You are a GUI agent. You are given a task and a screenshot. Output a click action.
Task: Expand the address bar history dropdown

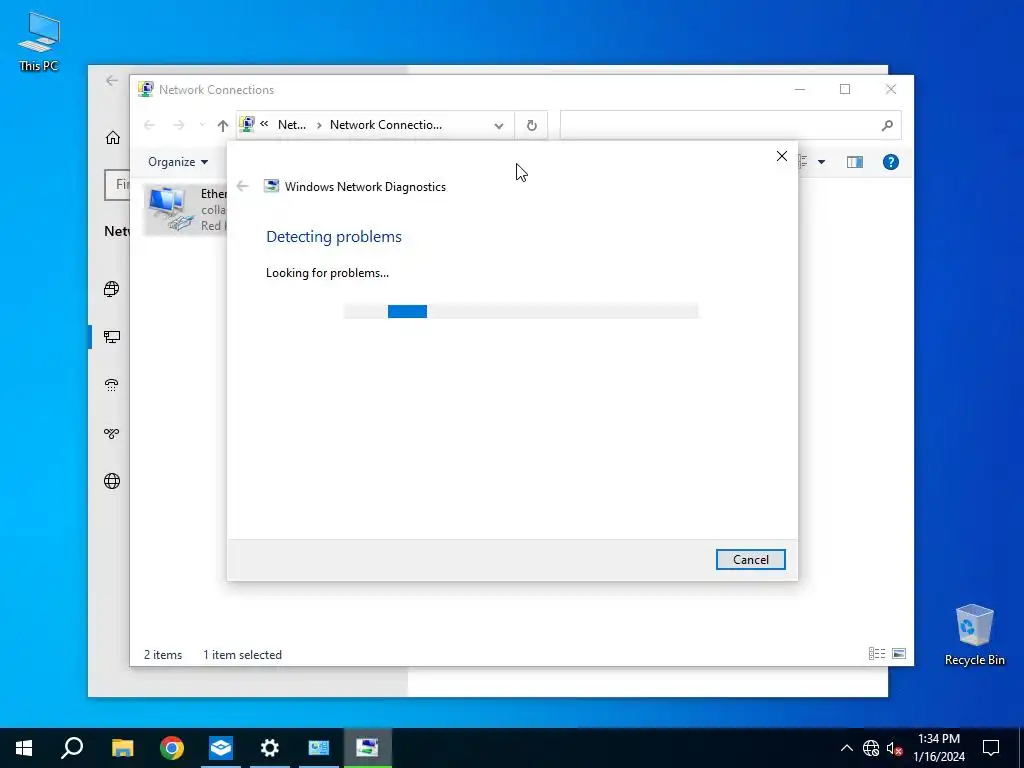point(498,125)
